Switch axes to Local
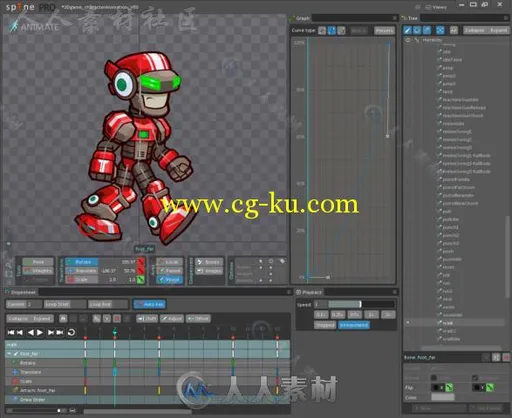 pos(170,262)
